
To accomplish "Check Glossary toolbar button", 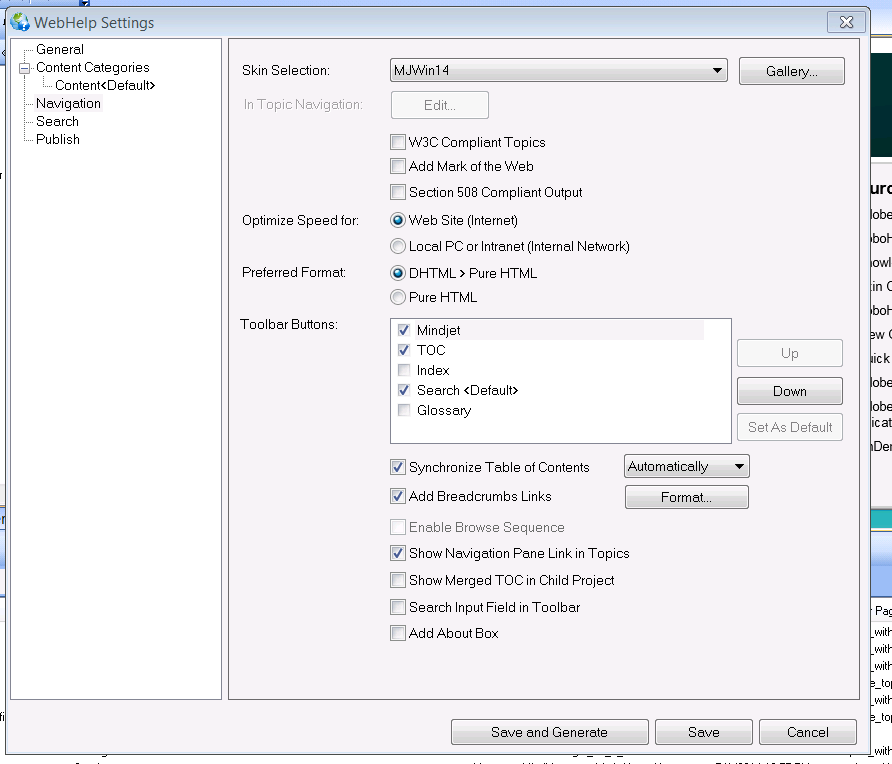I will coord(404,410).
